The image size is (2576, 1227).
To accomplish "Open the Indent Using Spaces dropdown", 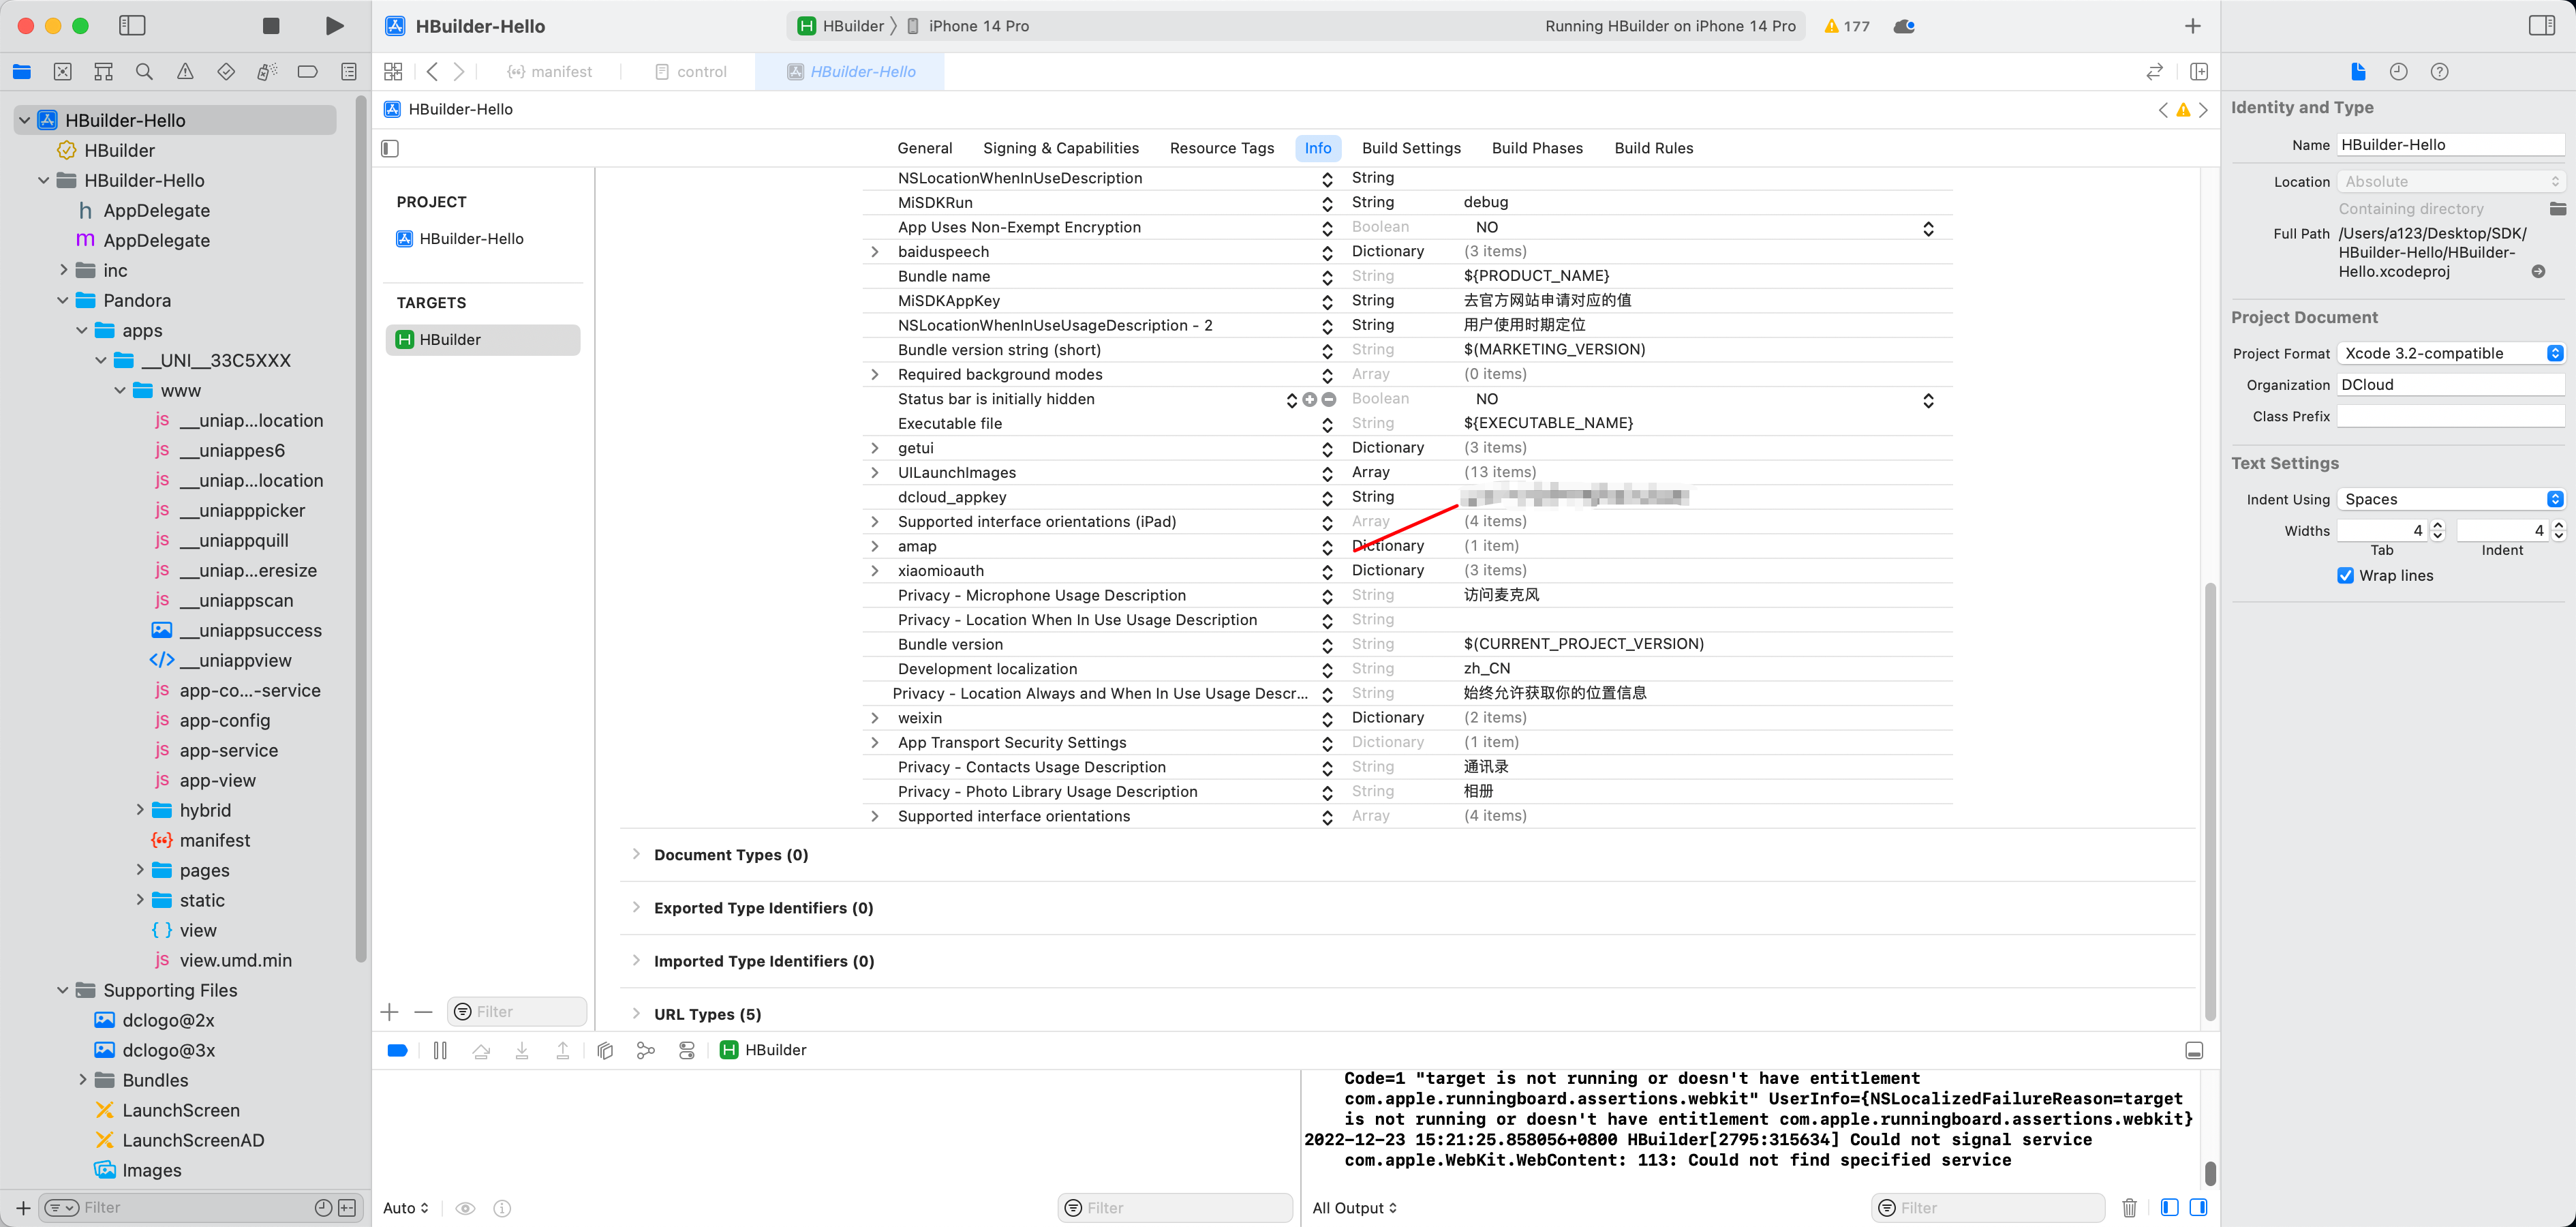I will tap(2450, 499).
